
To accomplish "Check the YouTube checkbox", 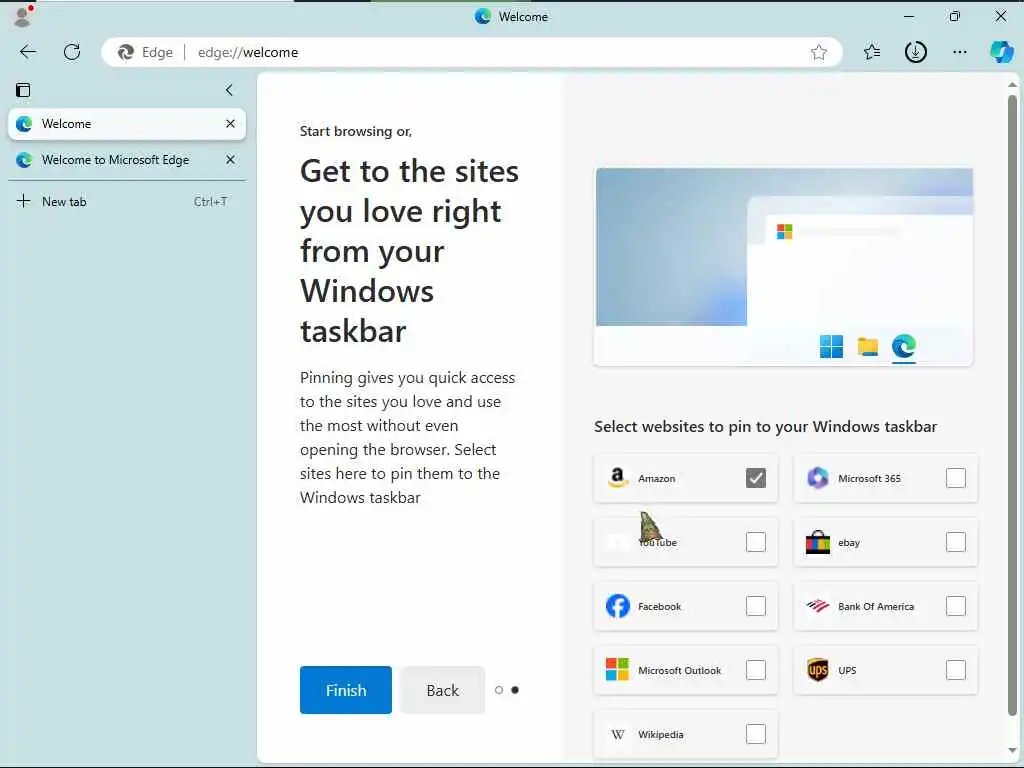I will pyautogui.click(x=756, y=542).
